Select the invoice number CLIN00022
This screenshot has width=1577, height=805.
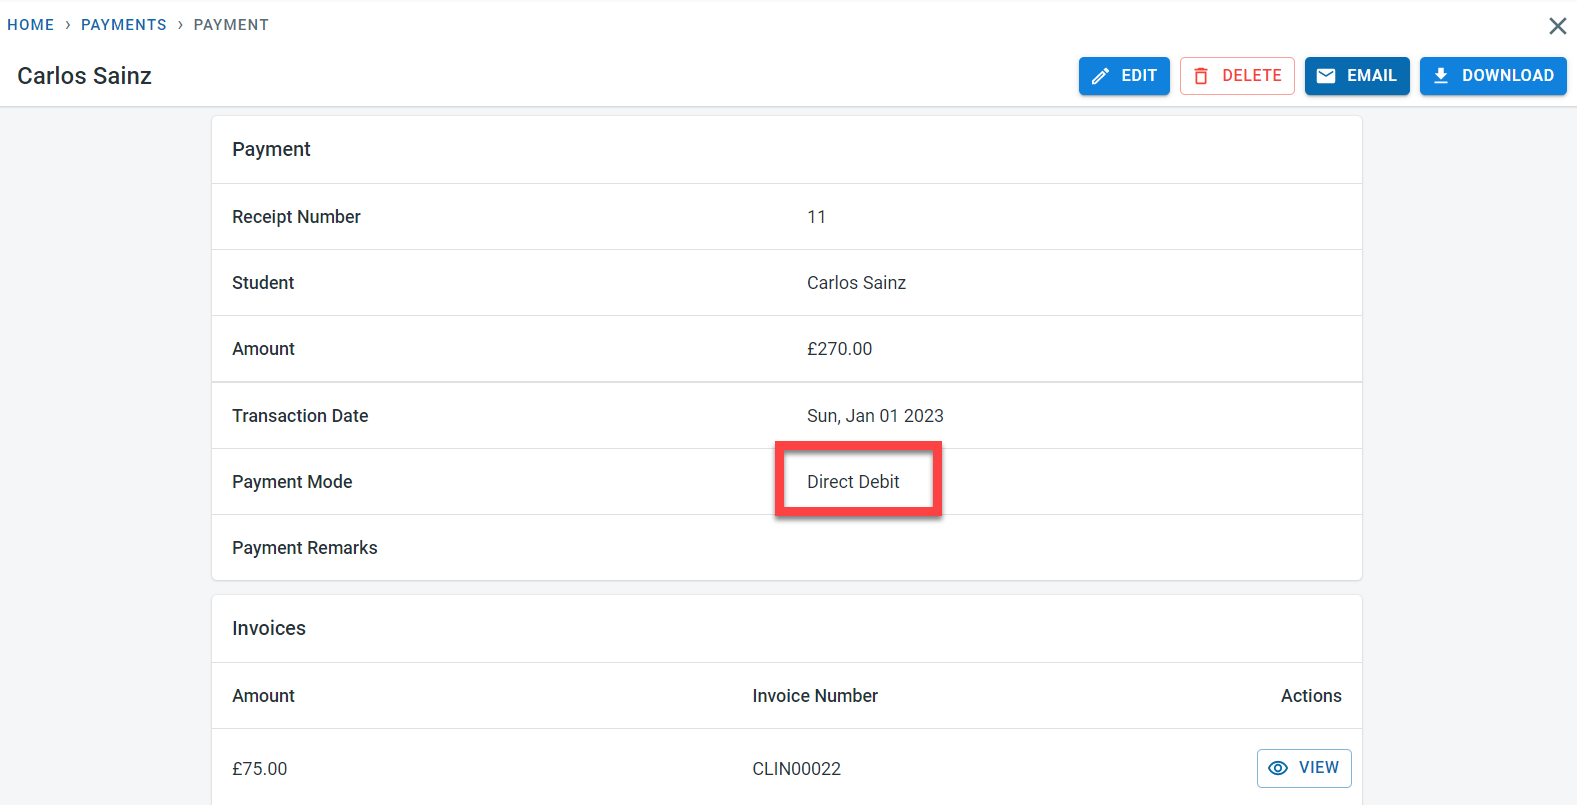796,769
